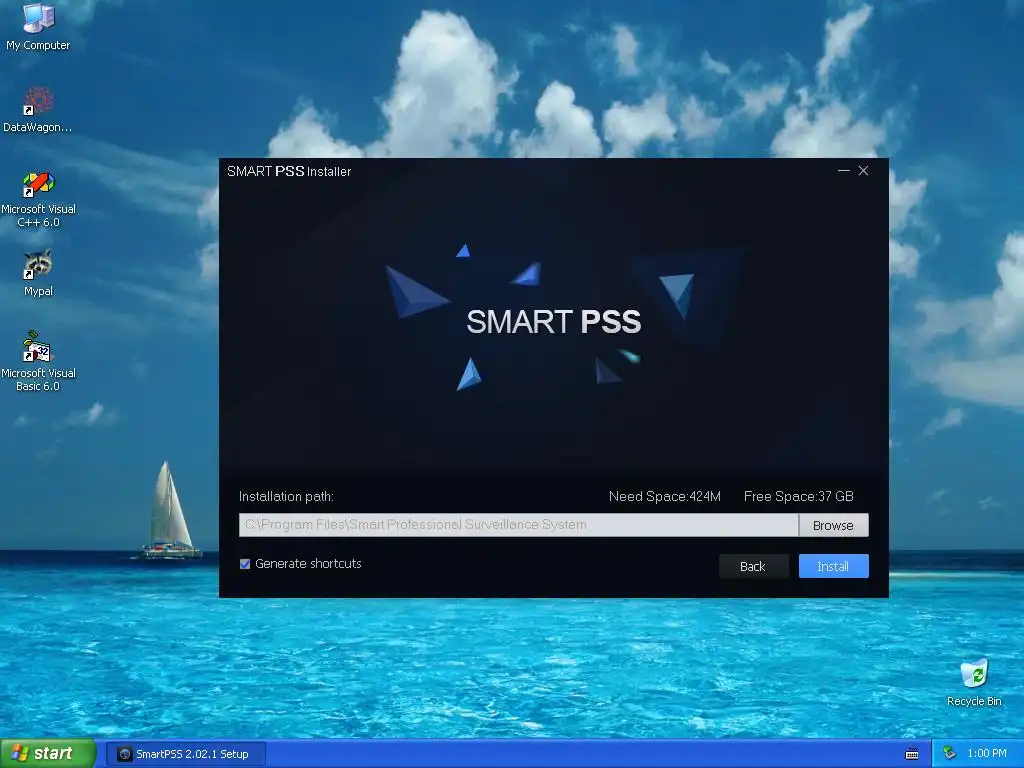Image resolution: width=1024 pixels, height=768 pixels.
Task: Select the Mypal raccoon desktop icon
Action: [x=38, y=273]
